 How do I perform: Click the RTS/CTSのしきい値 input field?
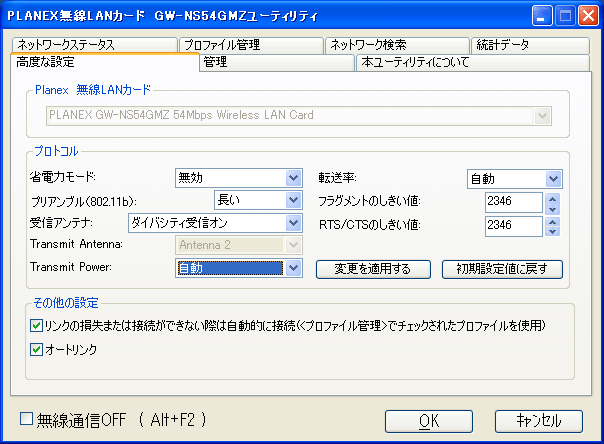513,226
